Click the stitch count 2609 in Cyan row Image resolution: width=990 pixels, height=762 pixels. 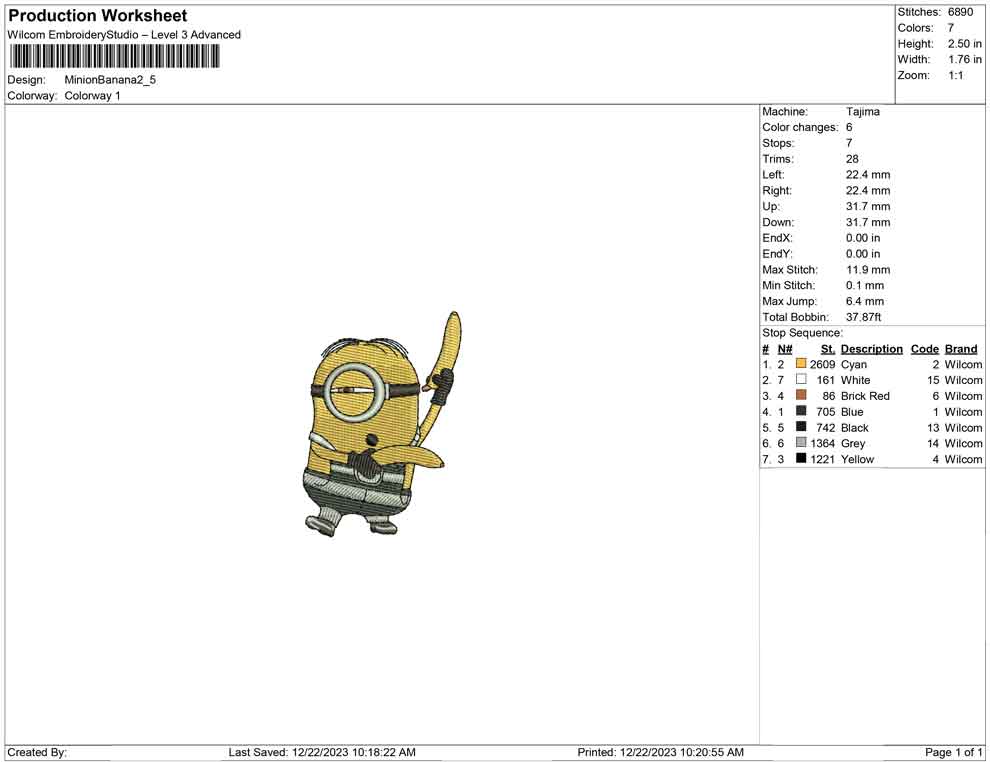point(822,364)
